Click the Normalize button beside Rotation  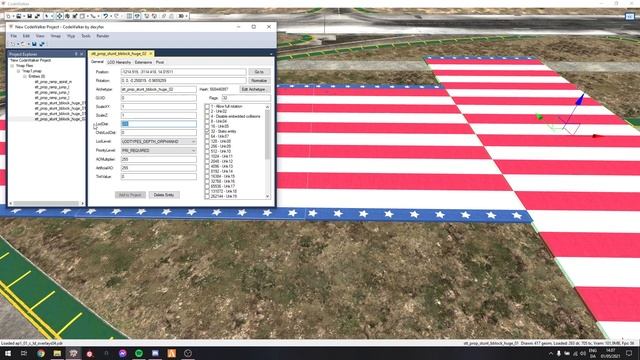[259, 81]
